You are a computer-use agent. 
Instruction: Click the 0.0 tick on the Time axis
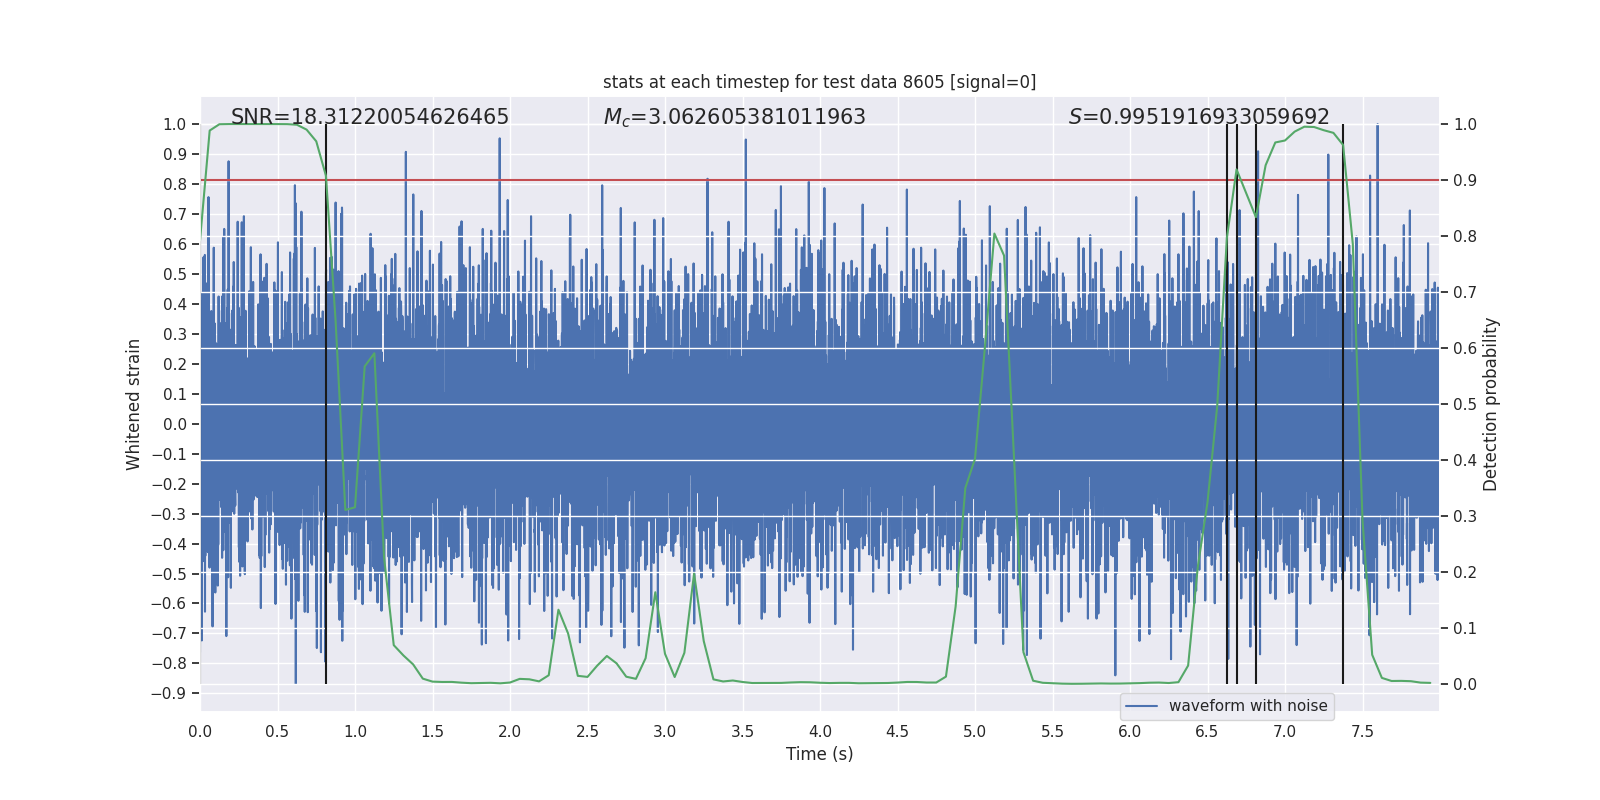point(200,731)
